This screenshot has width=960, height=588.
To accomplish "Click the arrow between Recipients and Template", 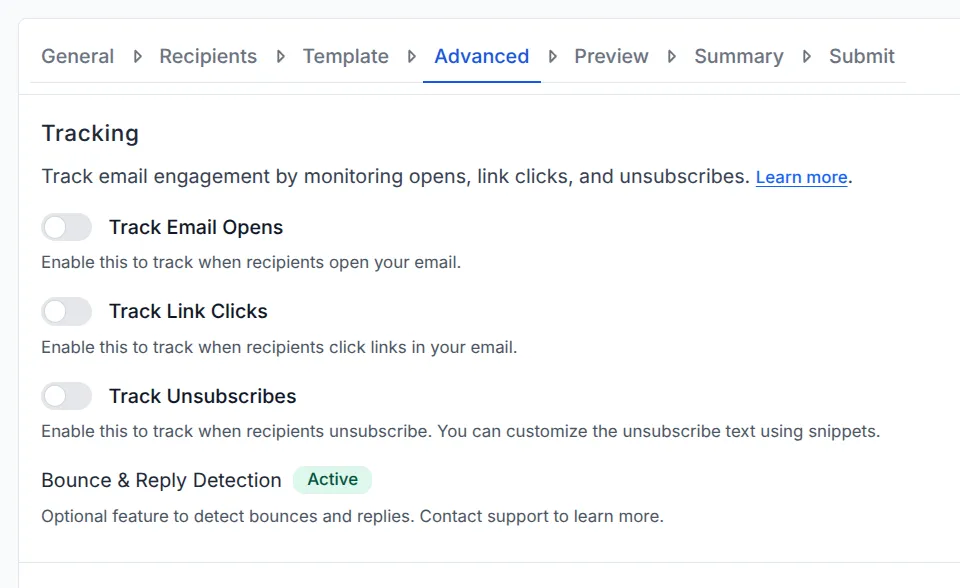I will pyautogui.click(x=281, y=57).
